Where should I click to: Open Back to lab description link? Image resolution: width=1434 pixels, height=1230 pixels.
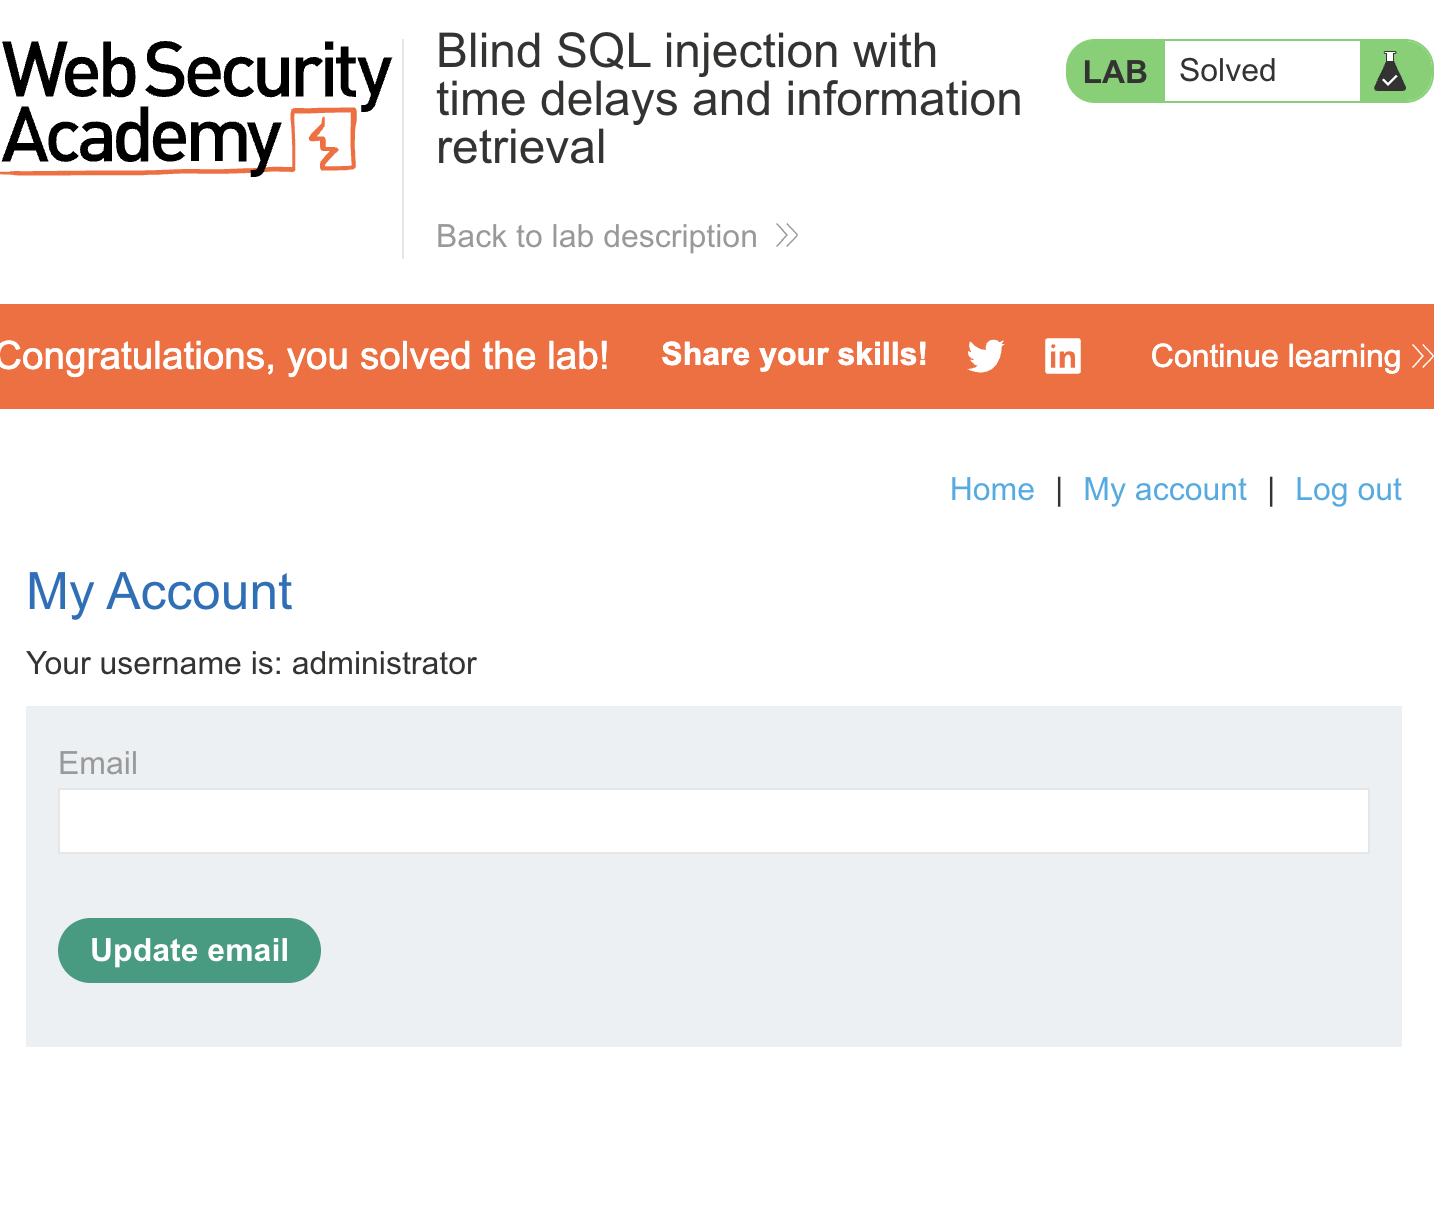[x=597, y=236]
